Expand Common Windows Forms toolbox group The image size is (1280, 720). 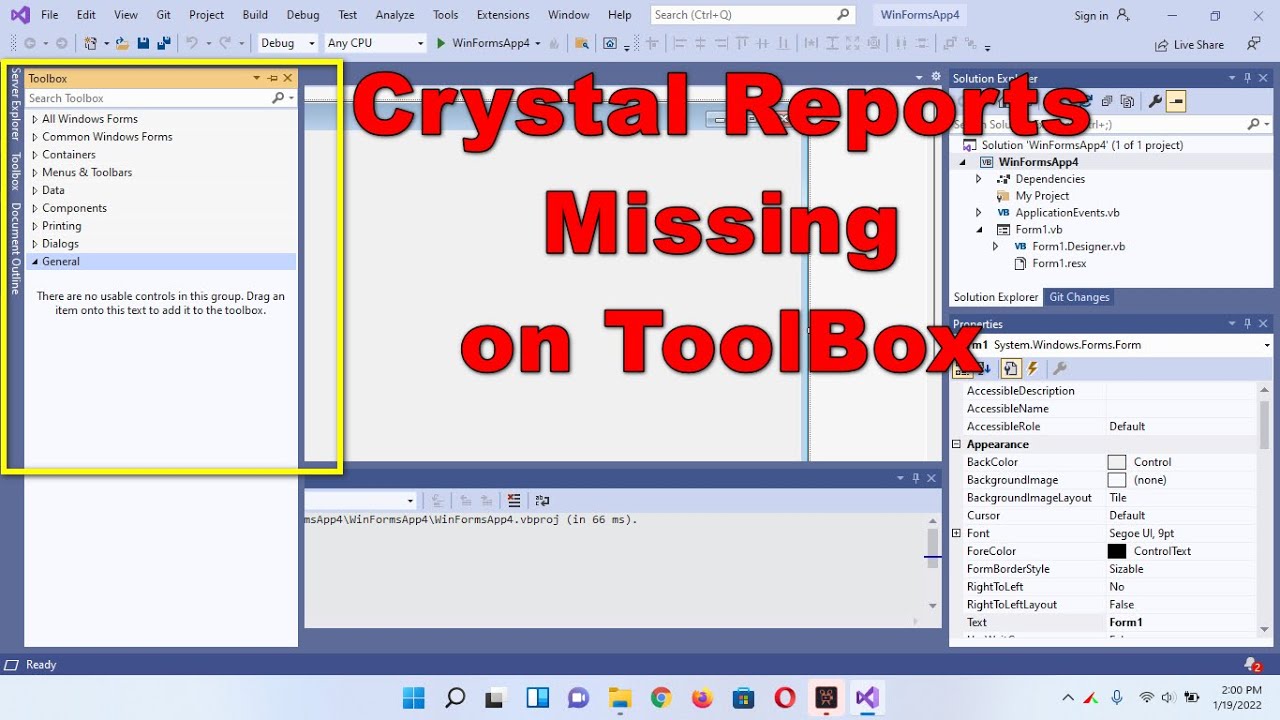tap(35, 137)
